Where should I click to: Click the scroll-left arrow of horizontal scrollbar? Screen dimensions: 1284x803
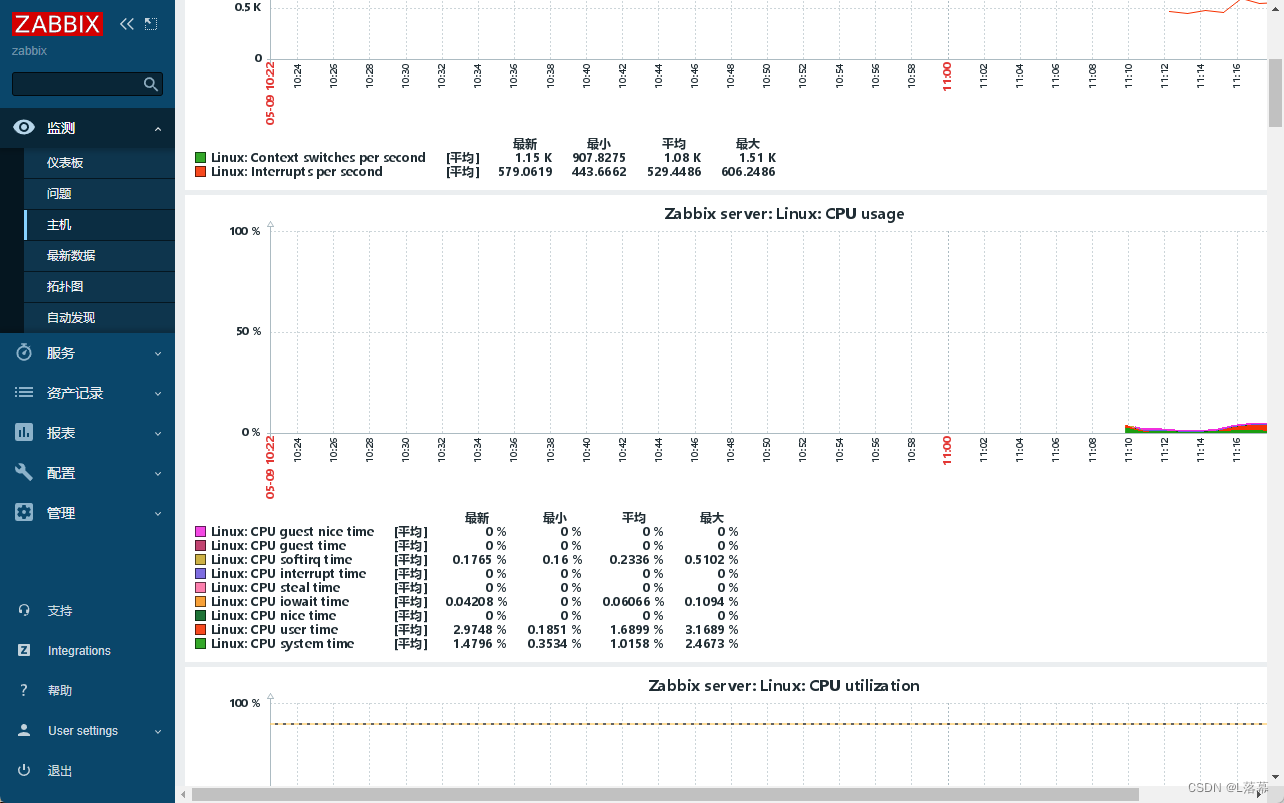(183, 794)
